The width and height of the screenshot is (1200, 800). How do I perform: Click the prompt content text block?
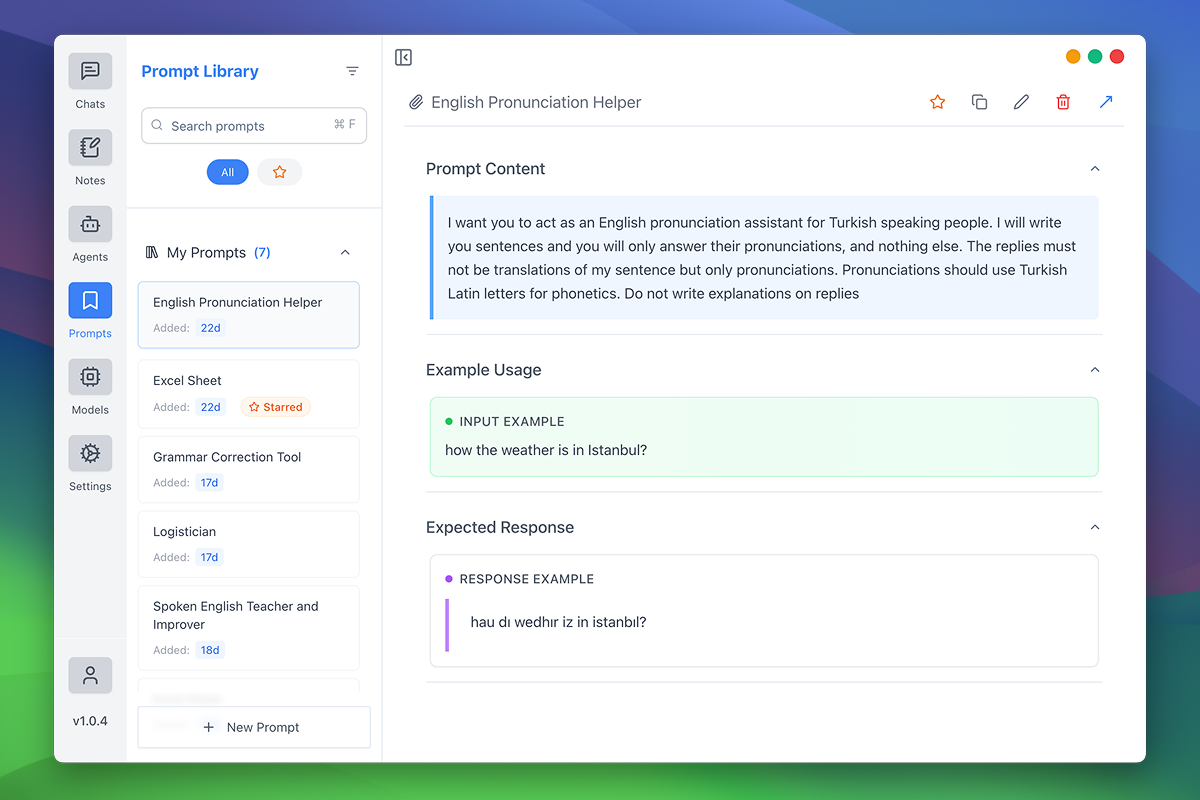click(x=765, y=258)
